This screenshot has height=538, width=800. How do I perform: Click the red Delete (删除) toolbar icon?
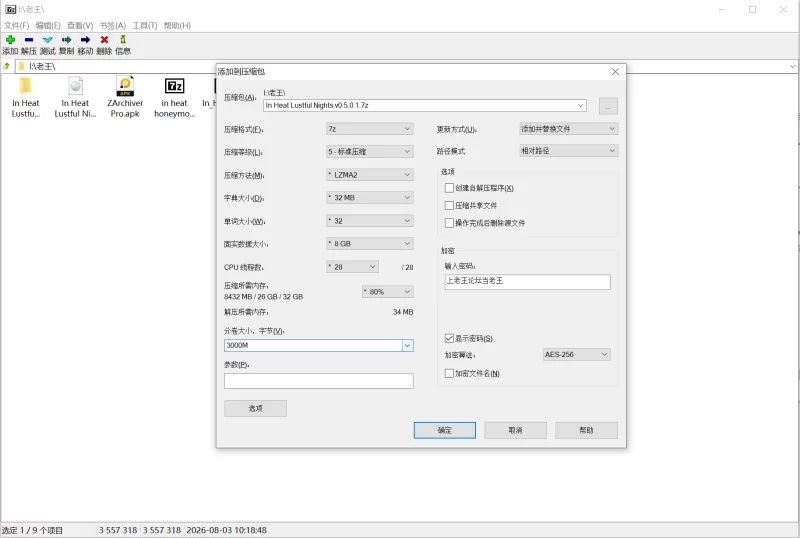pyautogui.click(x=104, y=40)
